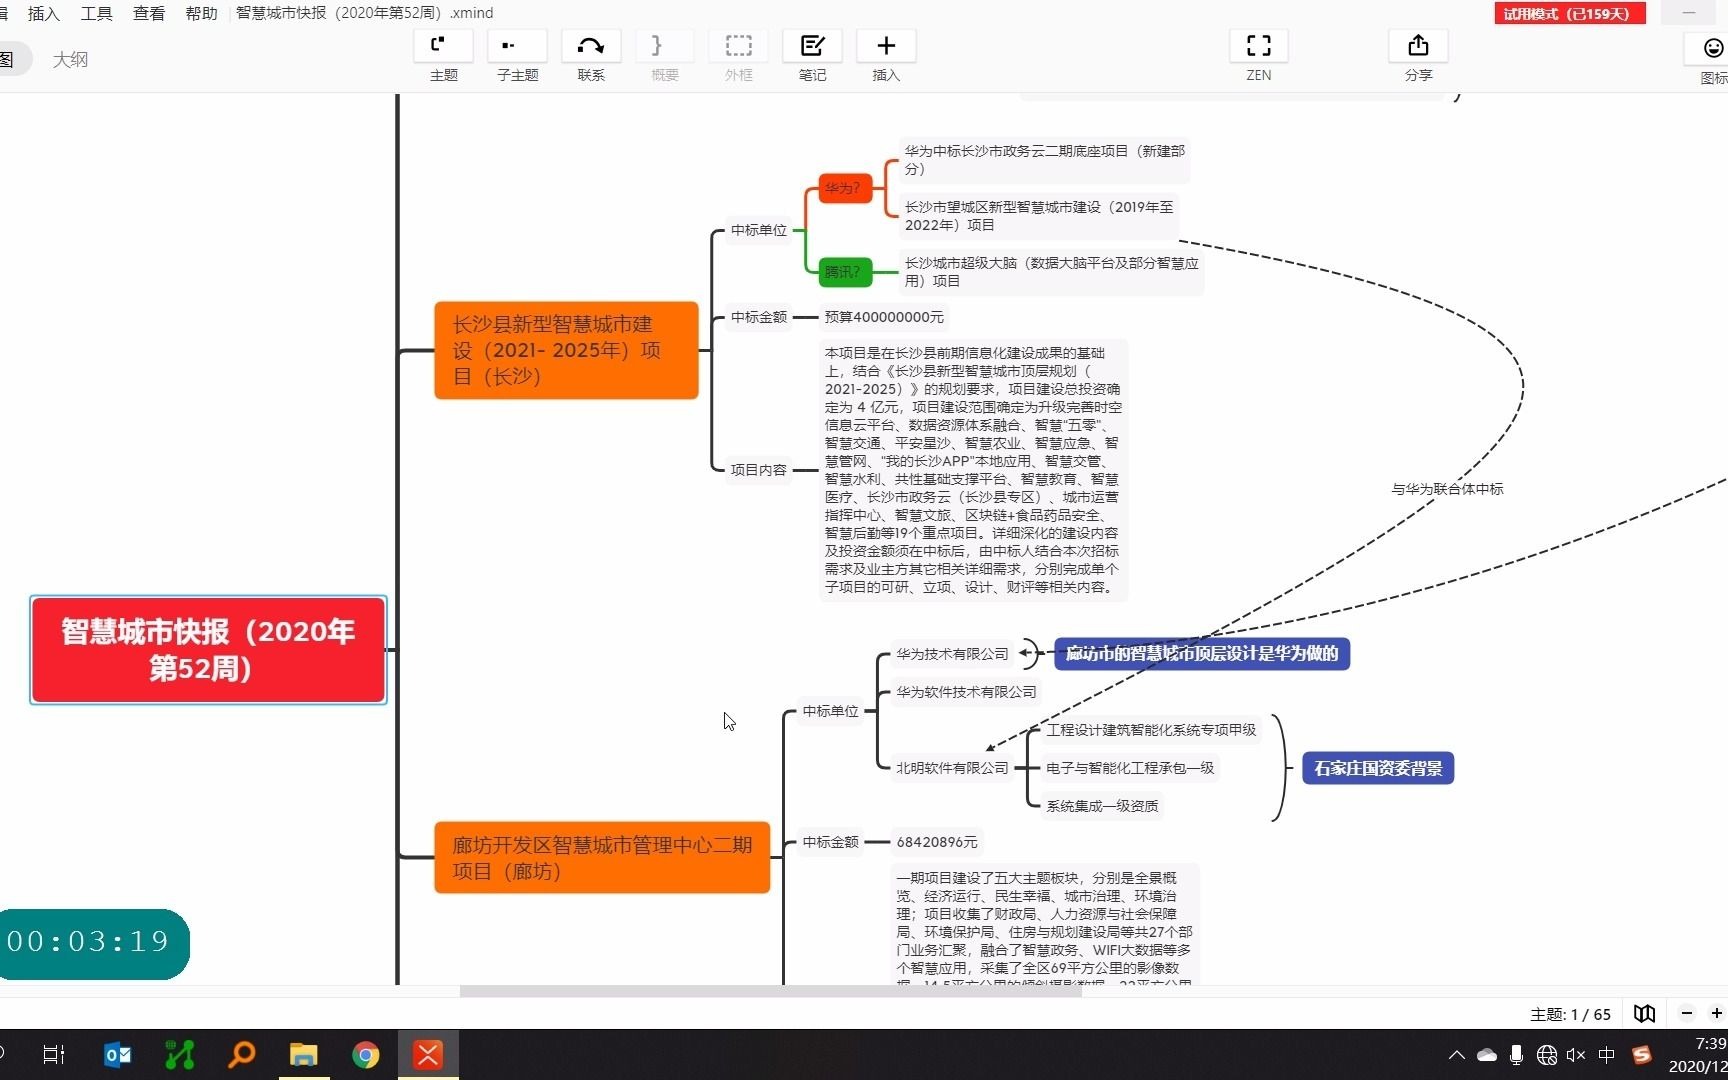The image size is (1728, 1080).
Task: Click the 外框 (Boundary) toolbar icon
Action: click(739, 46)
